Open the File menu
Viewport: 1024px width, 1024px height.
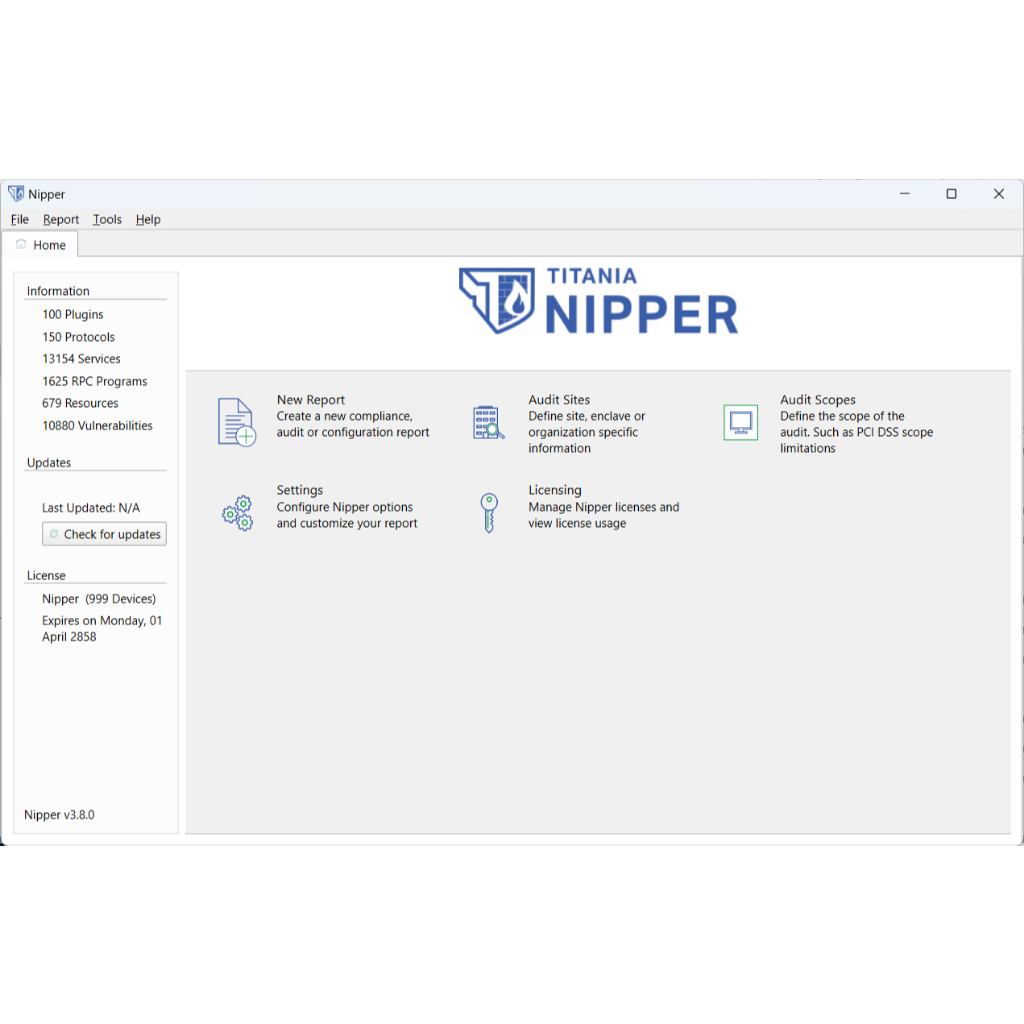[x=19, y=219]
